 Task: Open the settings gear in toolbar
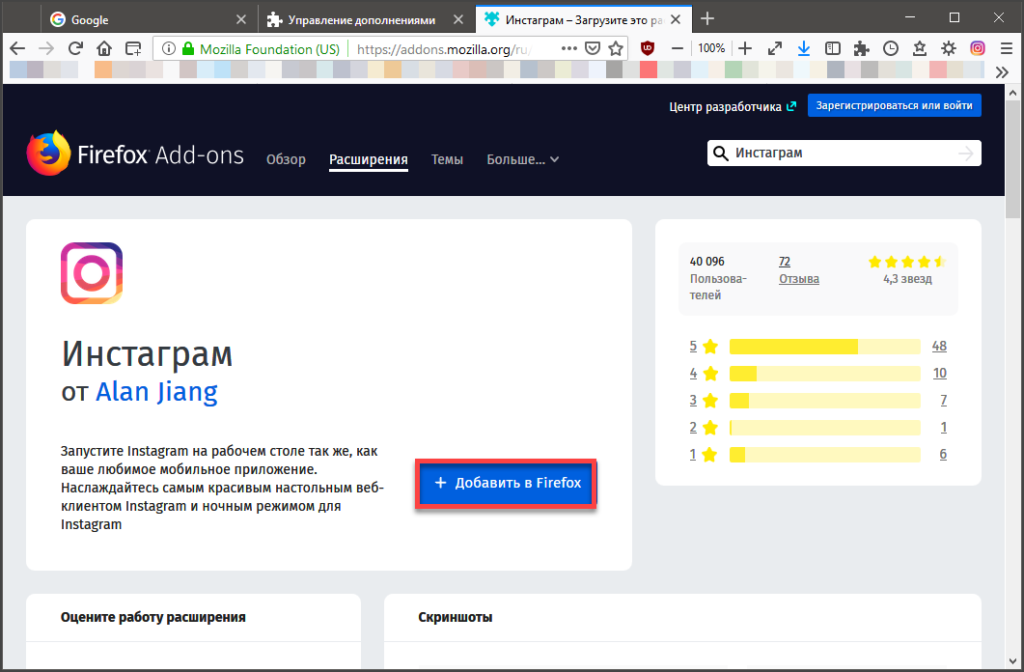[x=948, y=48]
